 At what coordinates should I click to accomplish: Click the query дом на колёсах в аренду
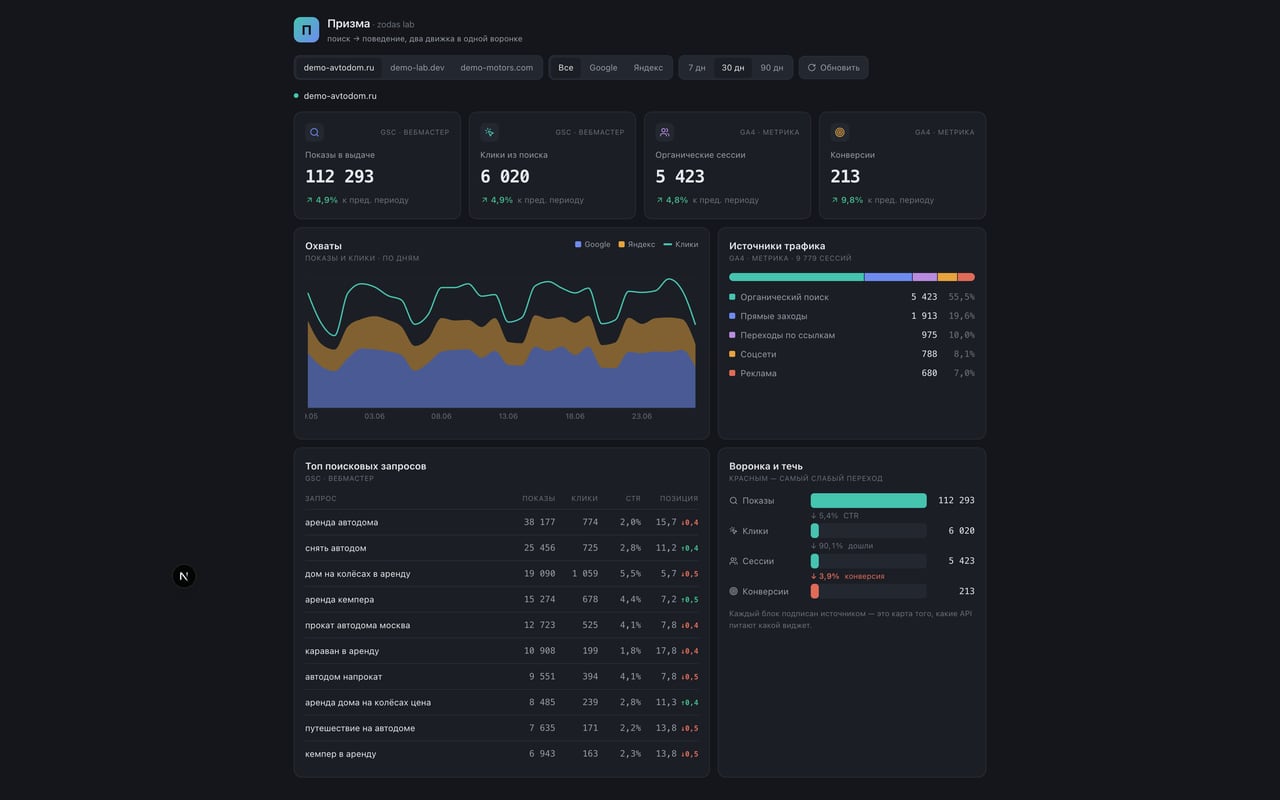point(357,574)
